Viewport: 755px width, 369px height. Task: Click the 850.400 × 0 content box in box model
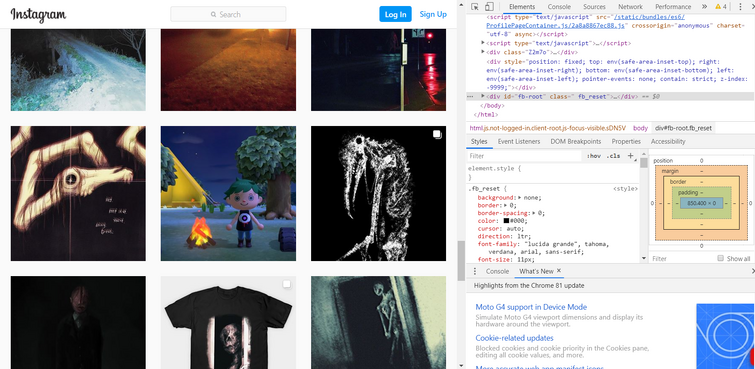pyautogui.click(x=701, y=203)
